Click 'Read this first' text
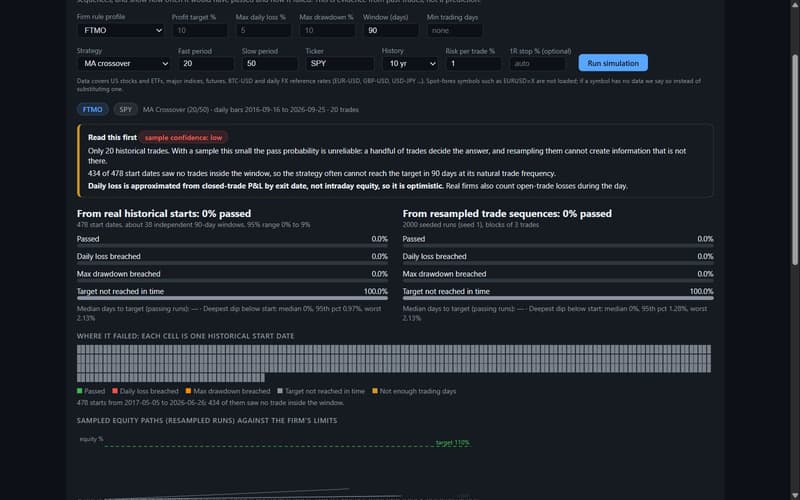Viewport: 800px width, 500px height. [x=112, y=138]
